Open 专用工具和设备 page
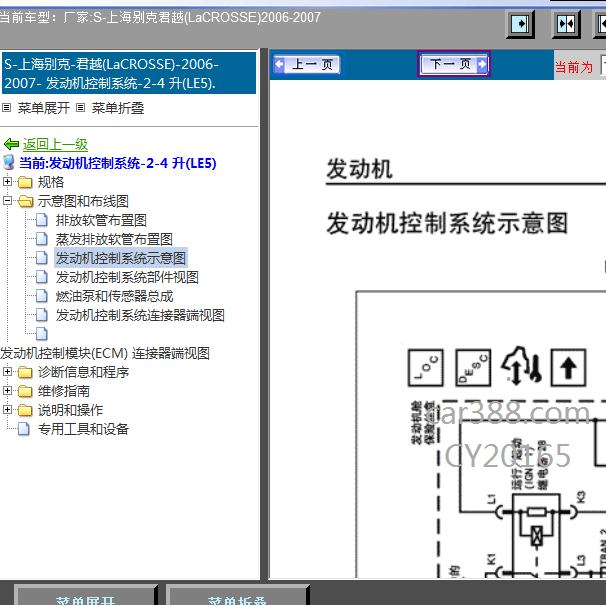The height and width of the screenshot is (605, 606). (83, 429)
